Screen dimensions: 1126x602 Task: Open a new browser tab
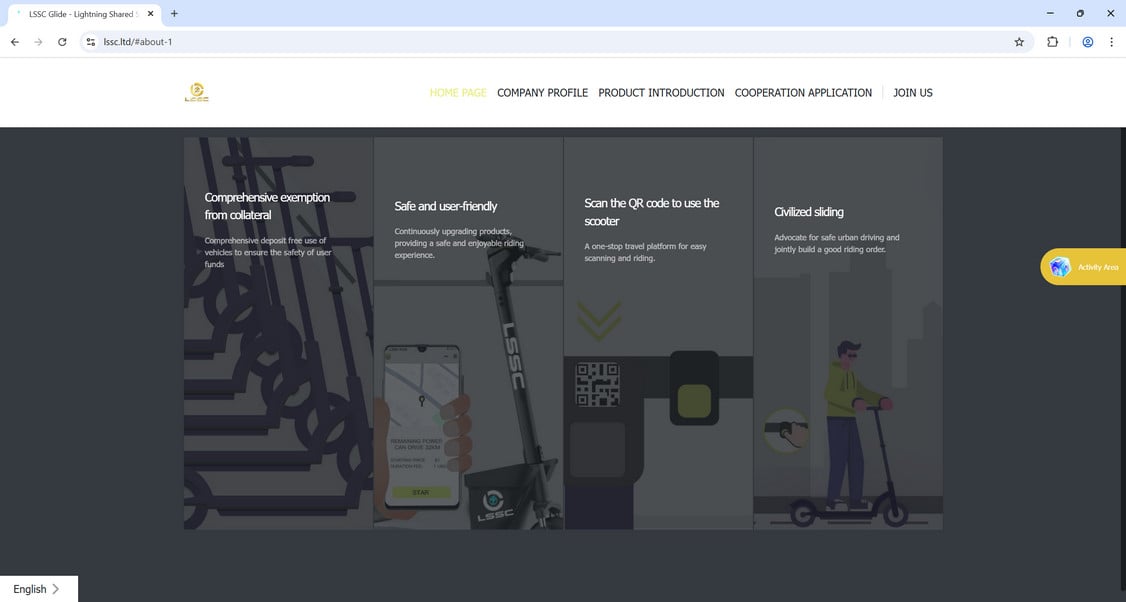point(174,14)
